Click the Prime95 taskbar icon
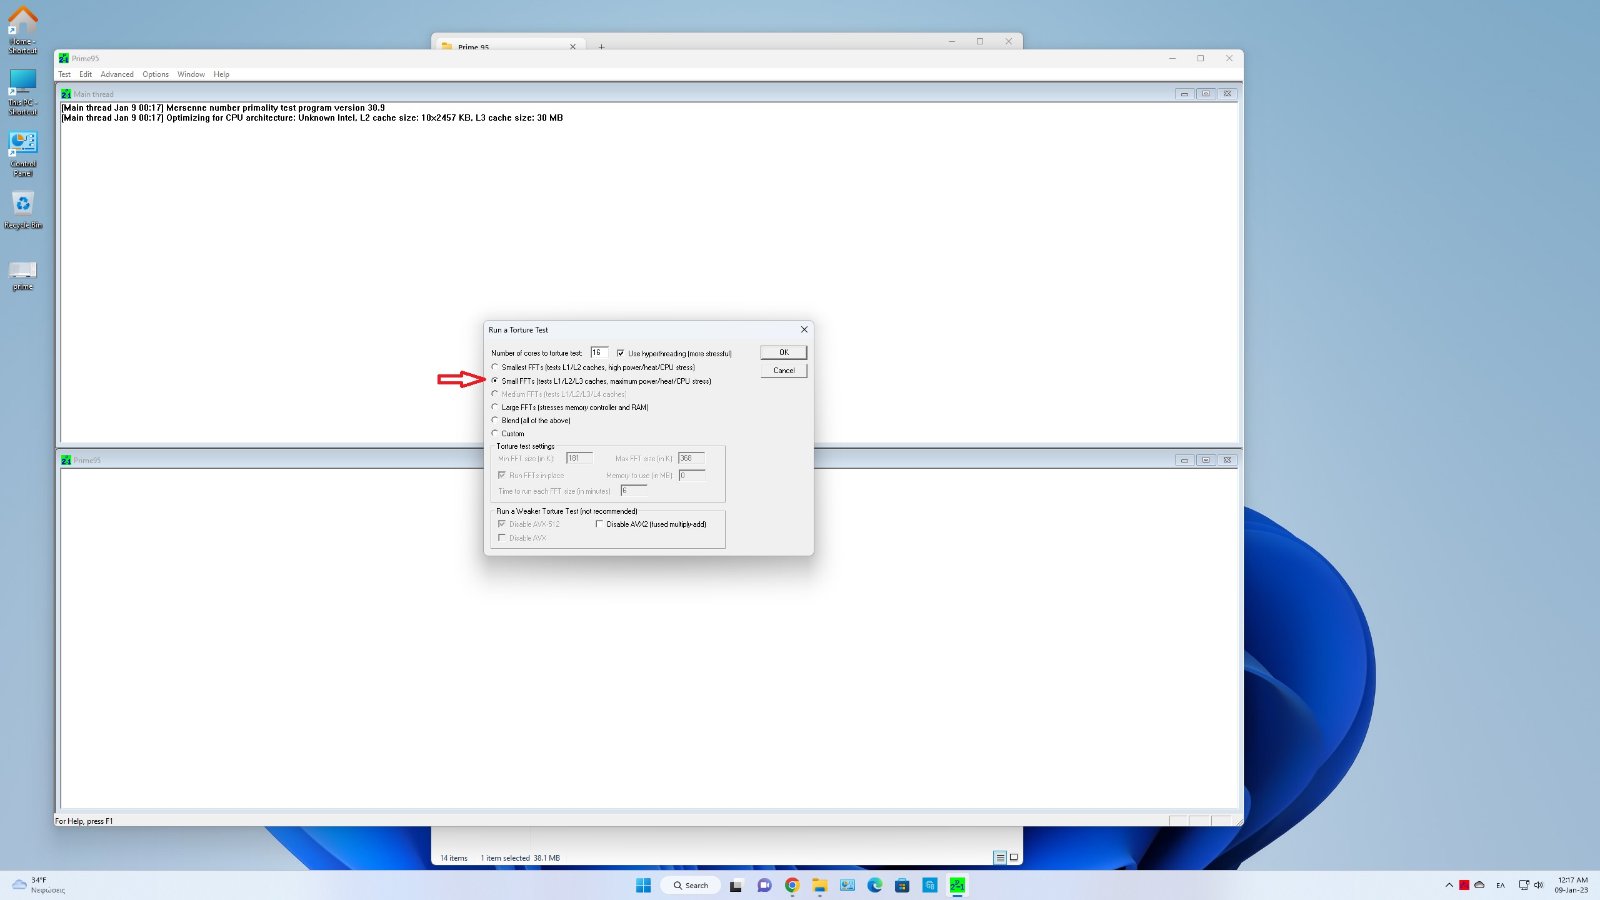The height and width of the screenshot is (900, 1600). (957, 885)
